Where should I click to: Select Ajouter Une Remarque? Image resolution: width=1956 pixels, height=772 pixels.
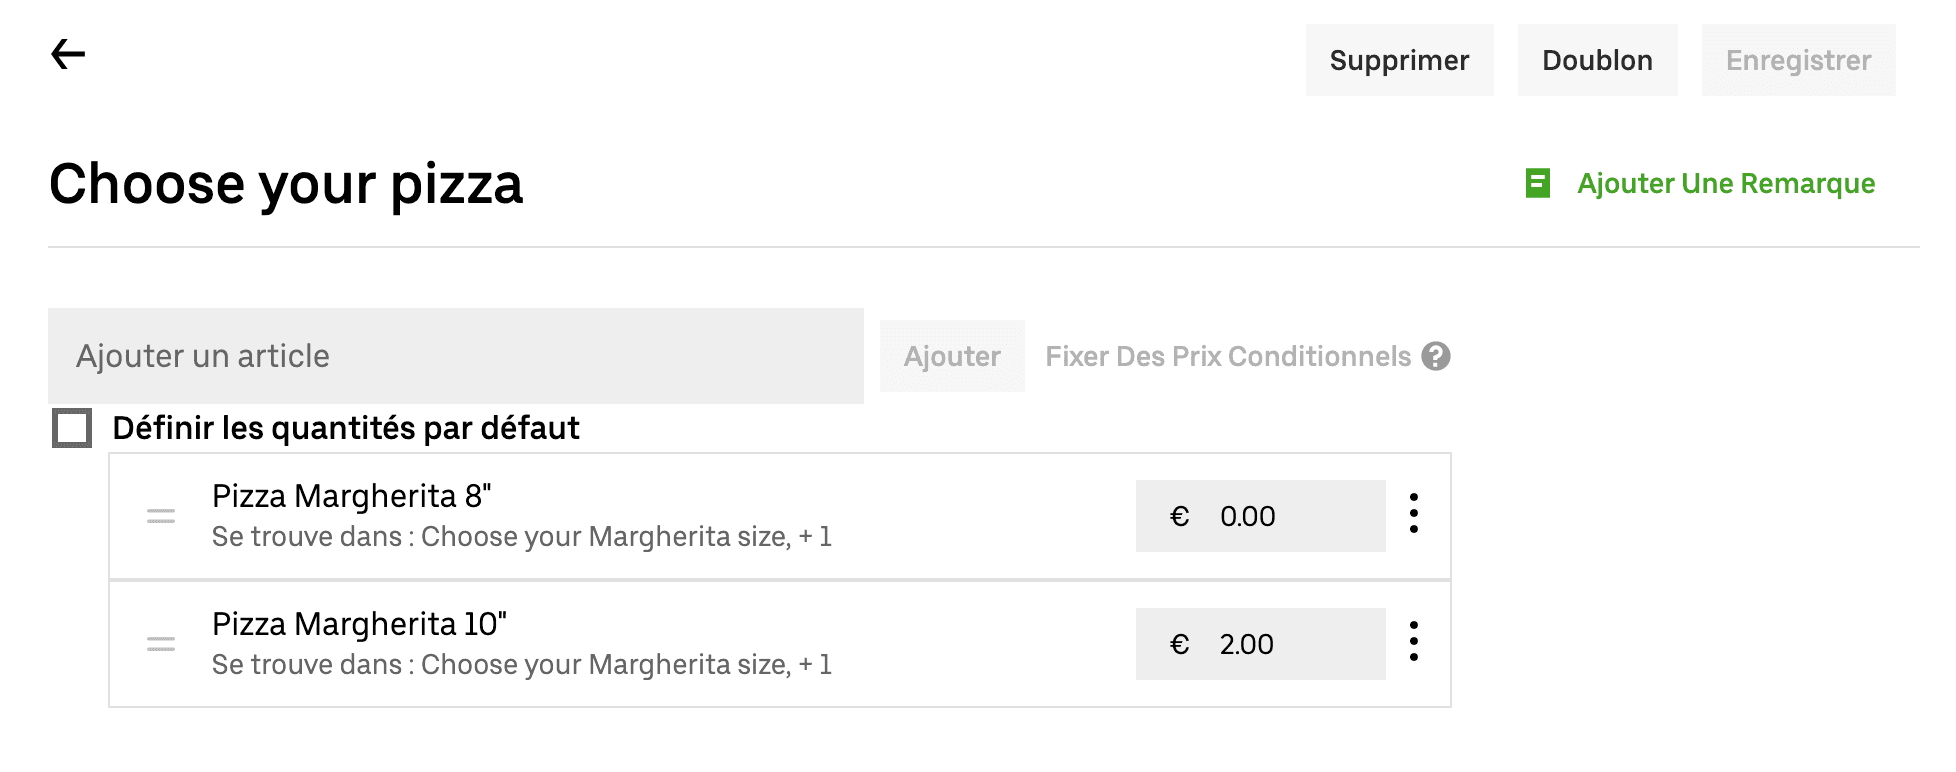pos(1726,184)
